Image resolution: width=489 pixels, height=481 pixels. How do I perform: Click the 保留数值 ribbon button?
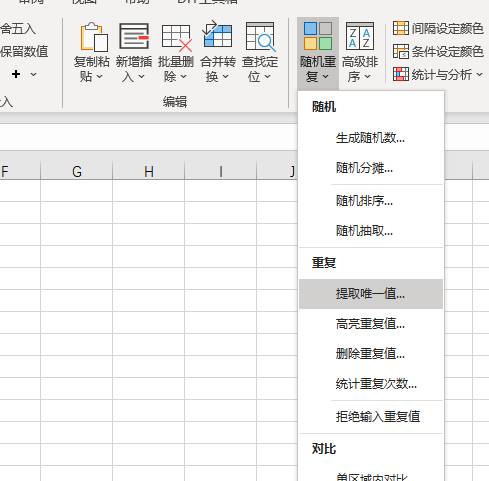coord(24,51)
